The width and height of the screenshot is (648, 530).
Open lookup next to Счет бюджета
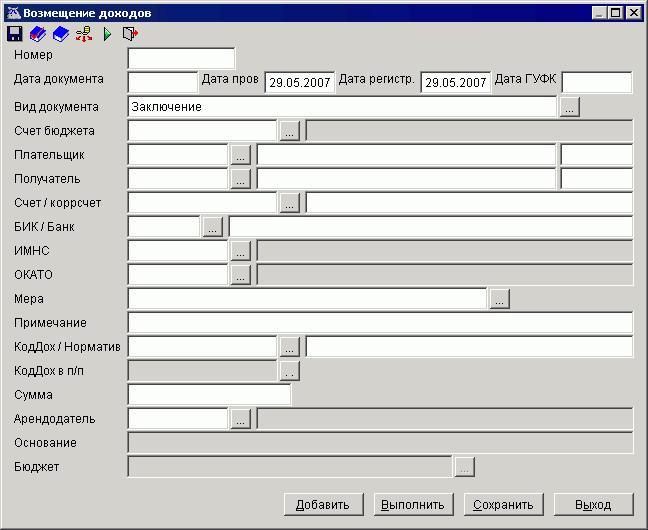(289, 131)
